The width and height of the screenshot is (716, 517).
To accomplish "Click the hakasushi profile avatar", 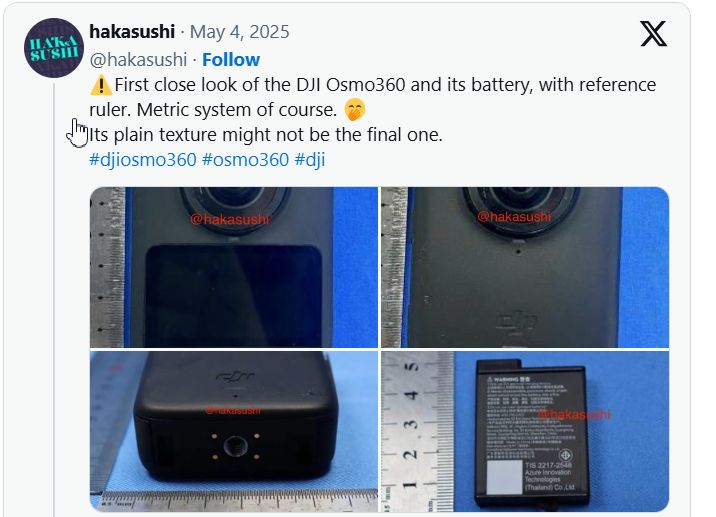I will [54, 48].
